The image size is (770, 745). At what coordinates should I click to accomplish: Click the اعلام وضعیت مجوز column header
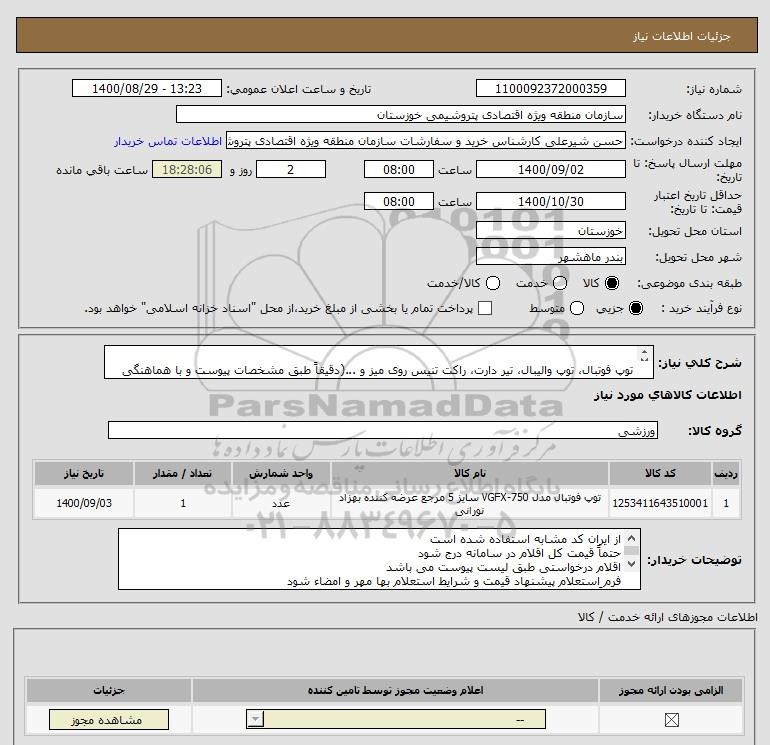(x=395, y=690)
